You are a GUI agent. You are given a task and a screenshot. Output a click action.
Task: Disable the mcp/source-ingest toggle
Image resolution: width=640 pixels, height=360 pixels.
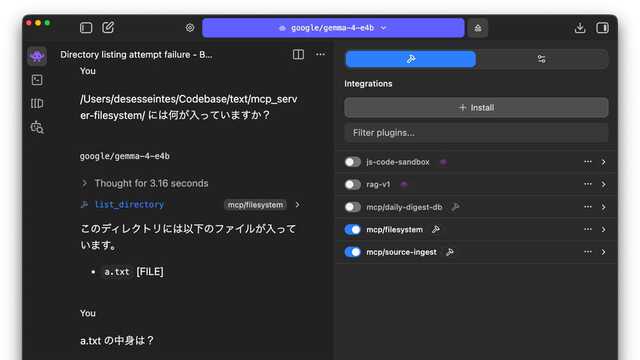coord(353,252)
